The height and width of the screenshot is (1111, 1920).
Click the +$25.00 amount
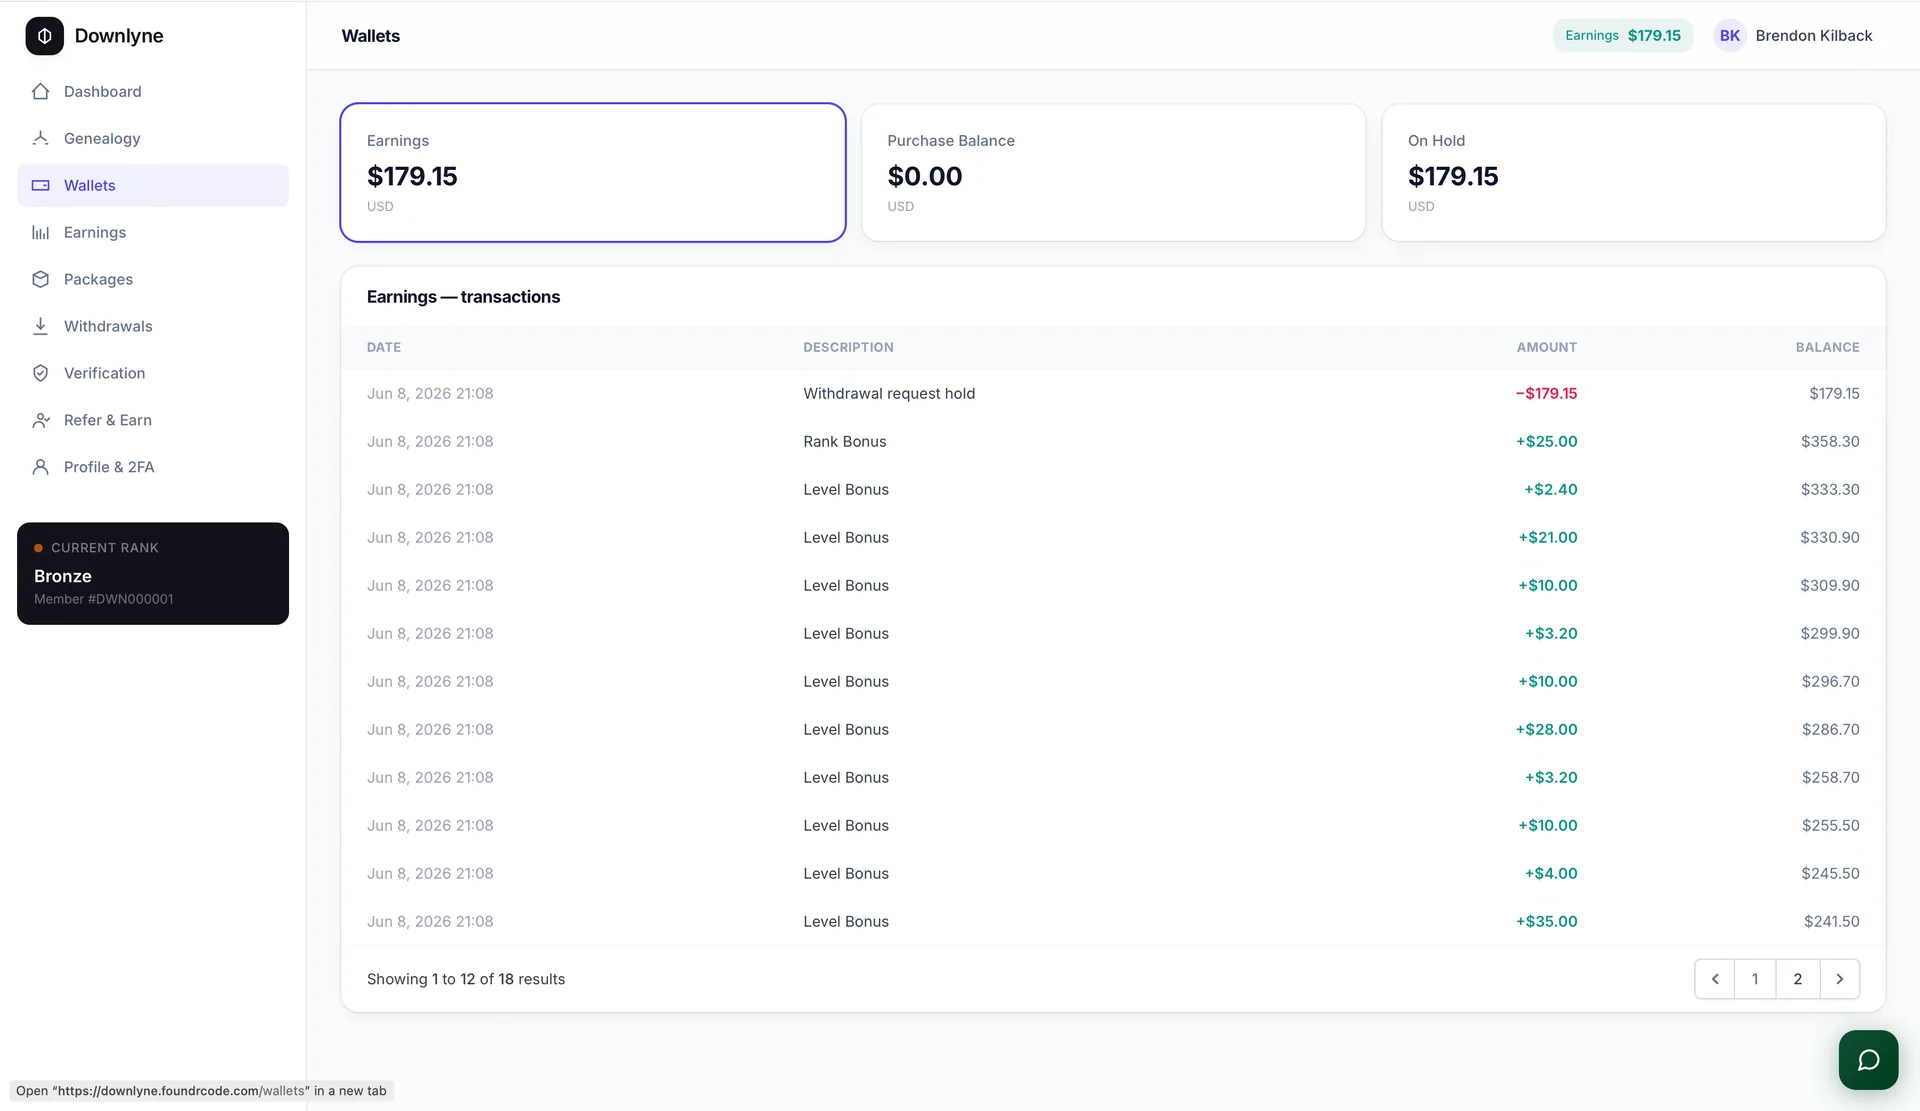tap(1546, 442)
